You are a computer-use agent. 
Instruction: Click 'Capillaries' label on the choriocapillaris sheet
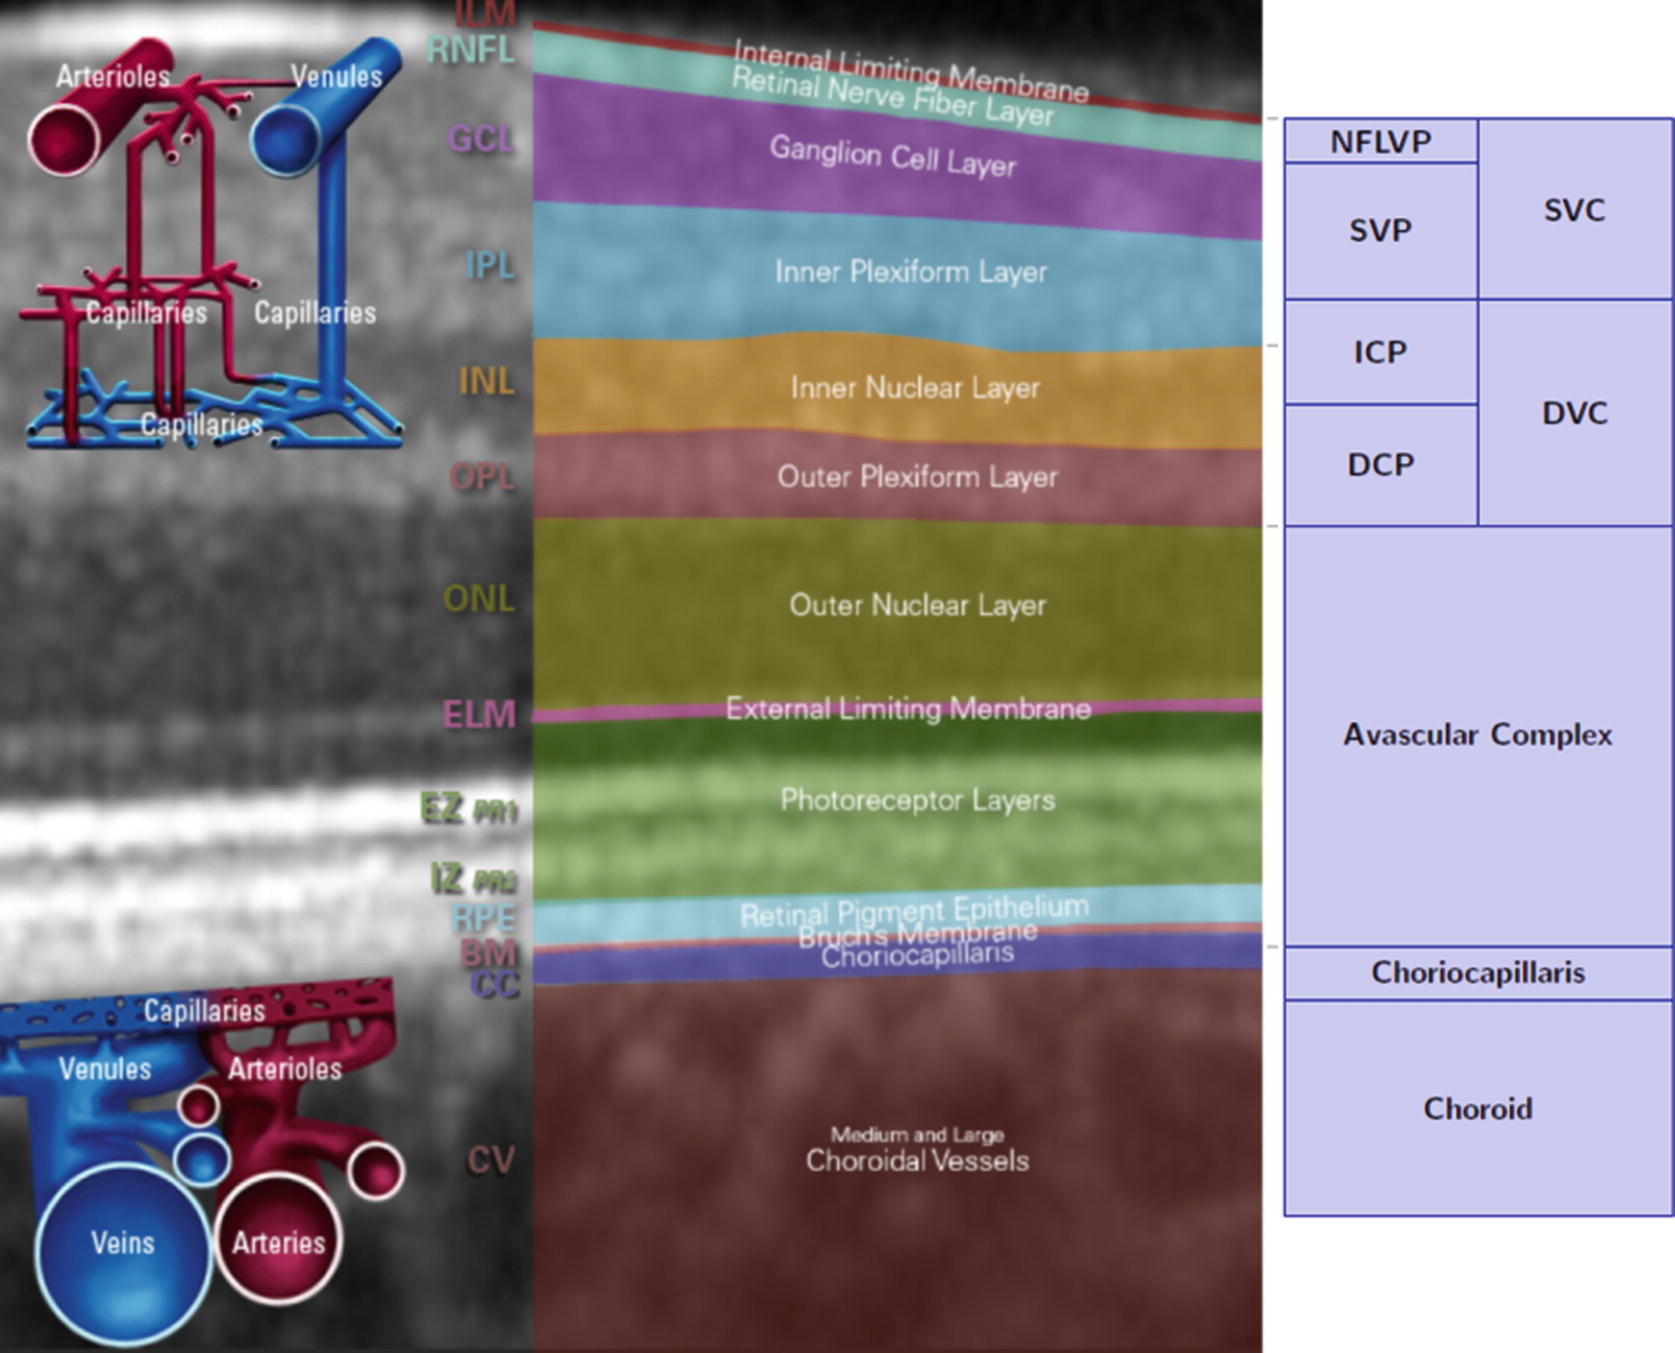(x=204, y=1011)
